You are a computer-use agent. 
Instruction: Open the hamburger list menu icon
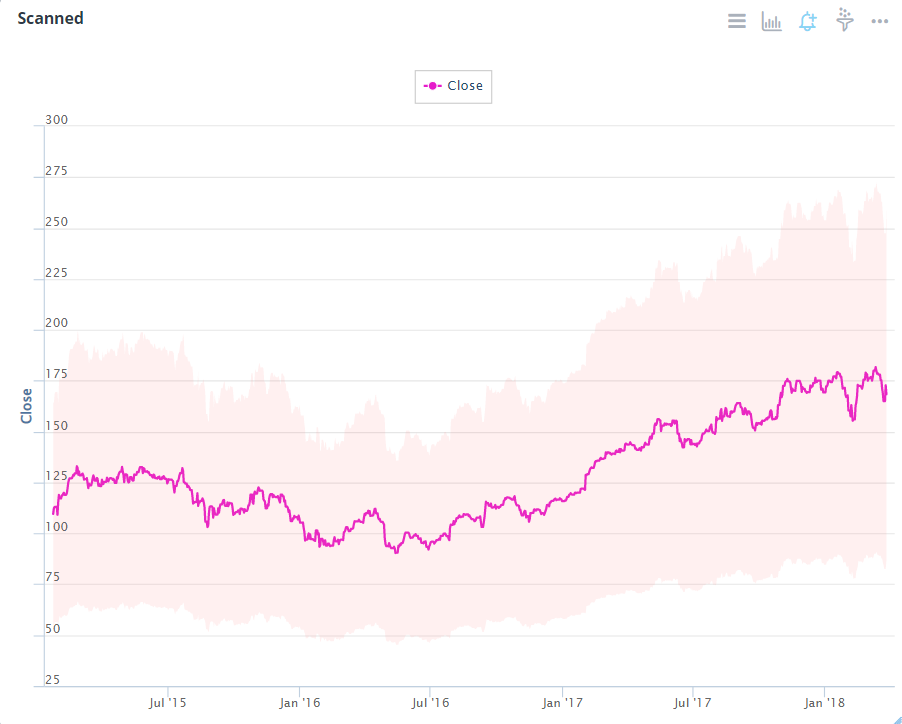[x=737, y=21]
